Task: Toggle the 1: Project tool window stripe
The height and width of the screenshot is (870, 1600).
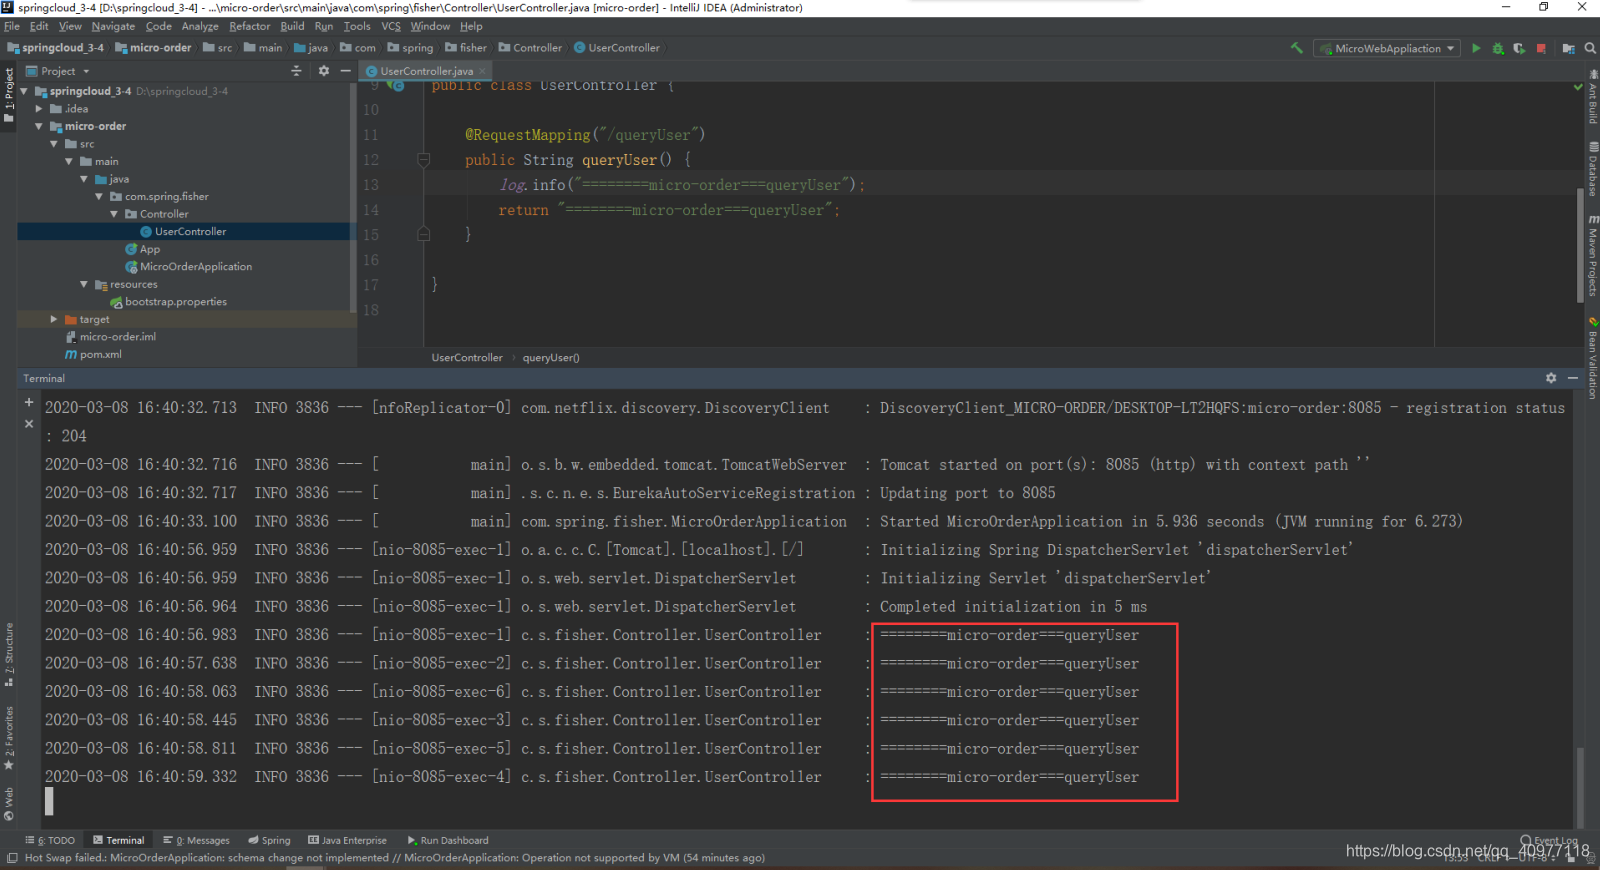Action: pyautogui.click(x=9, y=95)
